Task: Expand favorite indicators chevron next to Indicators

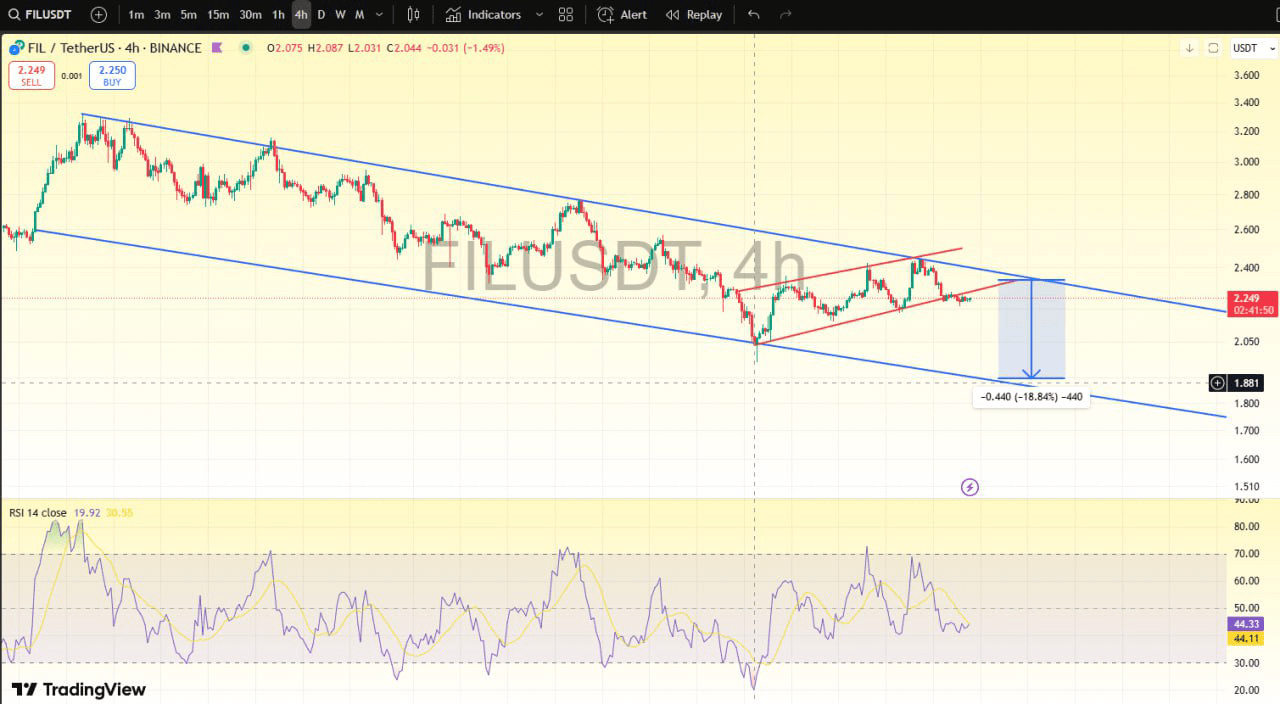Action: click(540, 15)
